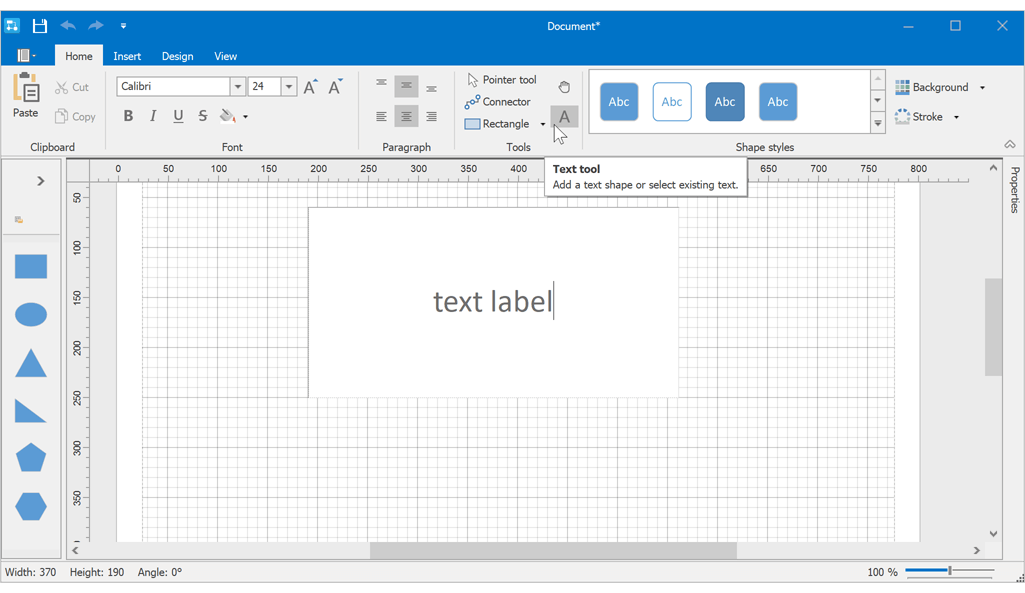Pick the hexagon shape from the sidebar
This screenshot has height=593, width=1025.
[31, 507]
